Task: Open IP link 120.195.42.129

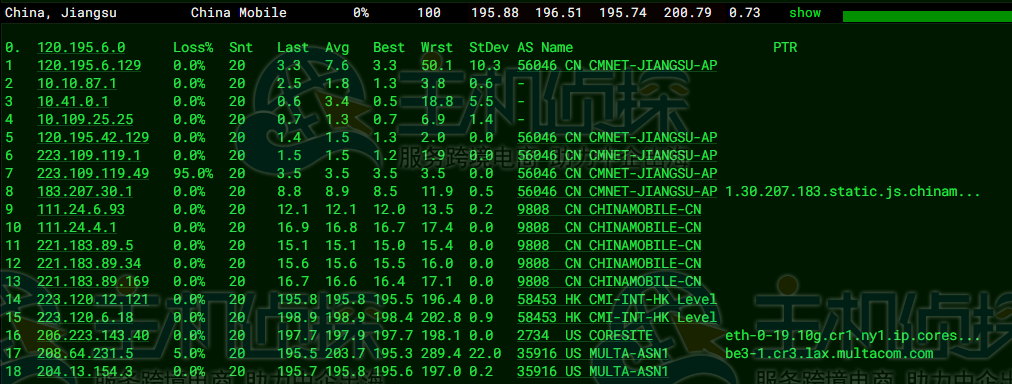Action: click(x=93, y=137)
